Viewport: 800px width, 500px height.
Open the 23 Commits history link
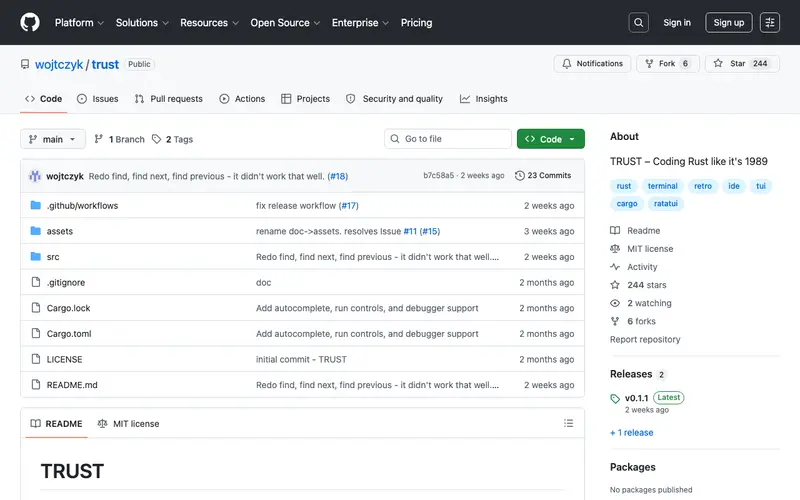[543, 176]
